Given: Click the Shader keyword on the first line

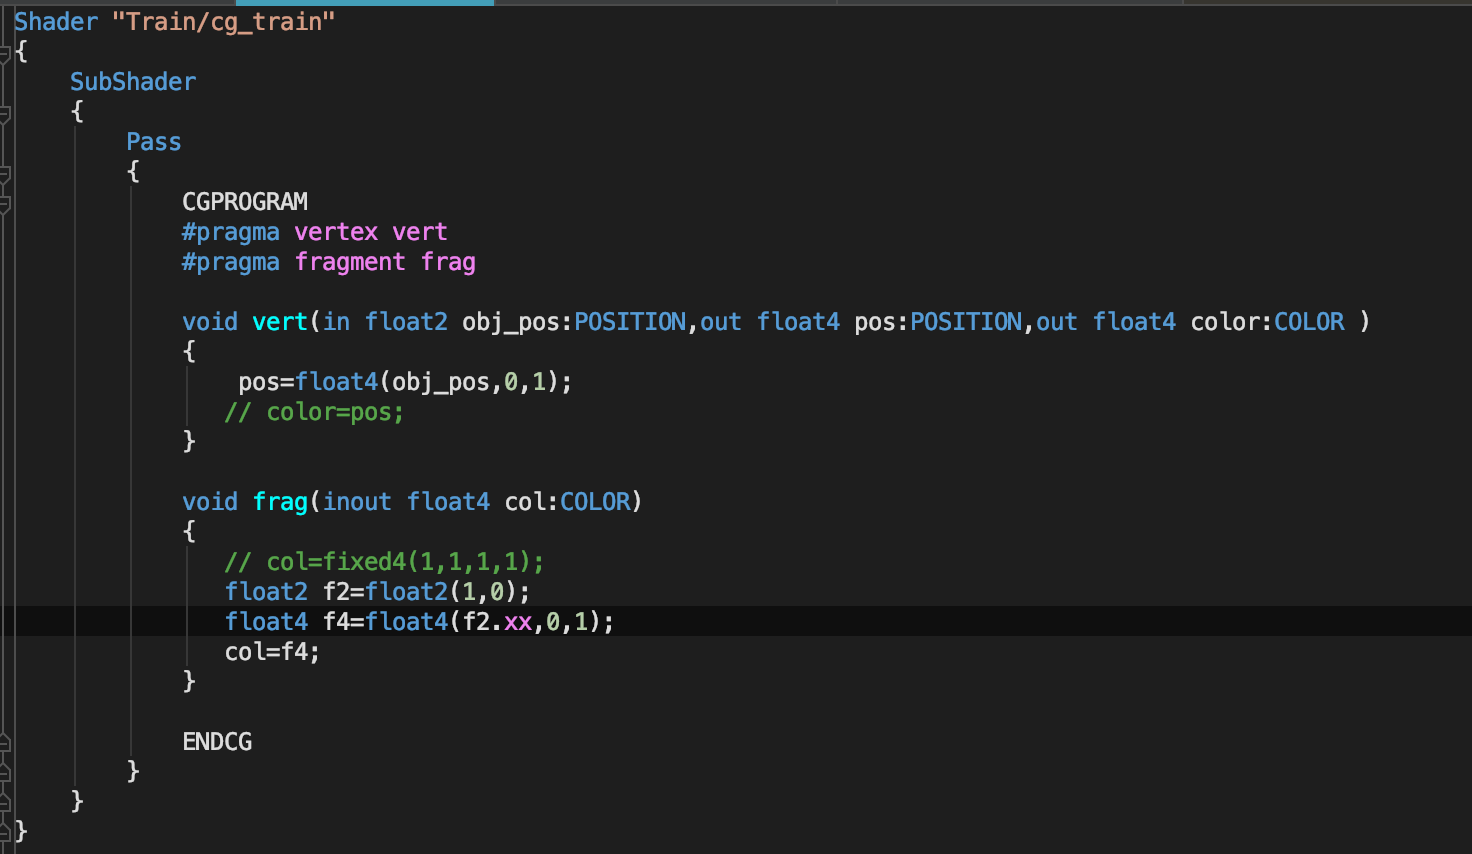Looking at the screenshot, I should tap(56, 22).
